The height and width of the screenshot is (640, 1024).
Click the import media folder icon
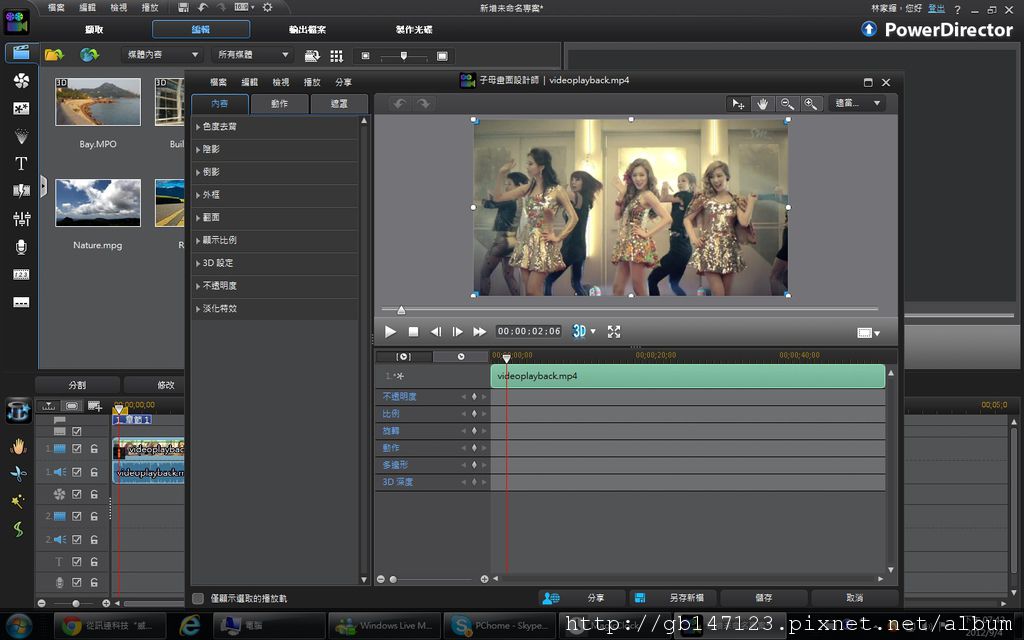point(54,55)
